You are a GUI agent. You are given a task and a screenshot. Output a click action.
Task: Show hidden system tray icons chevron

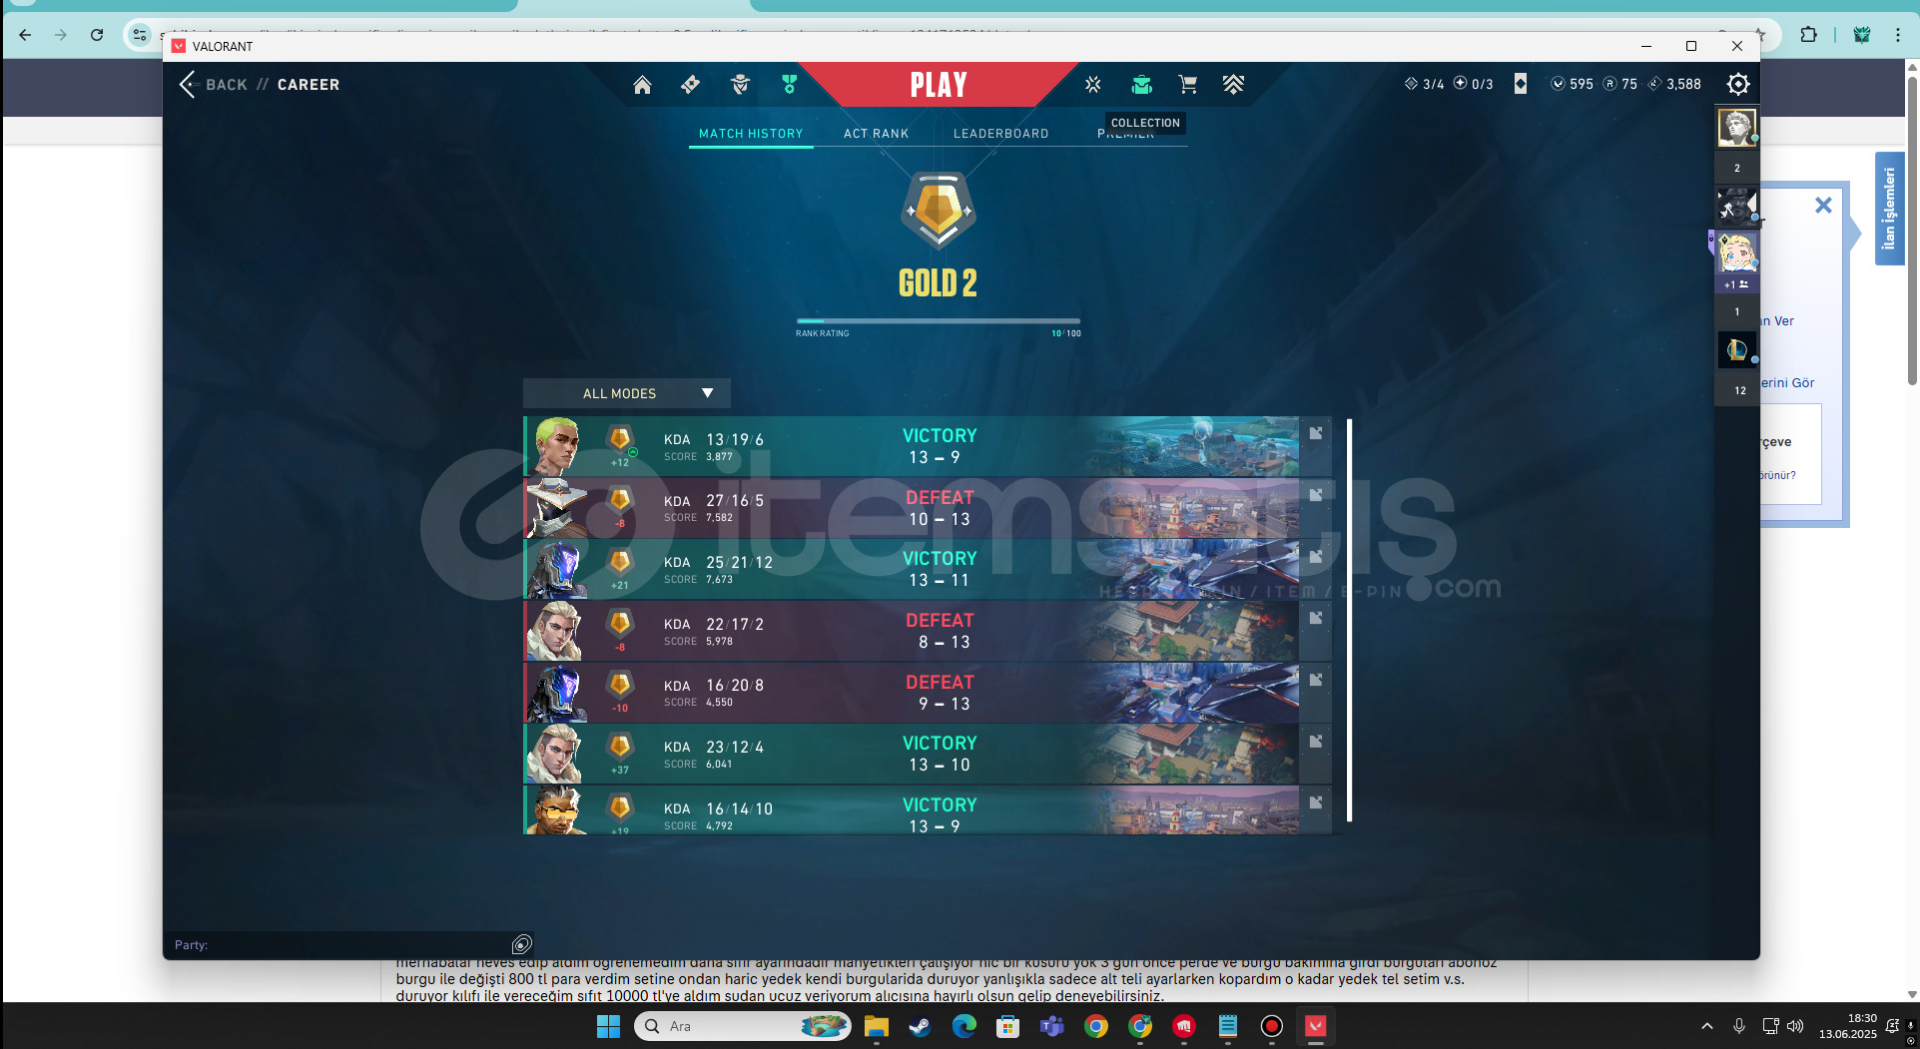1707,1026
